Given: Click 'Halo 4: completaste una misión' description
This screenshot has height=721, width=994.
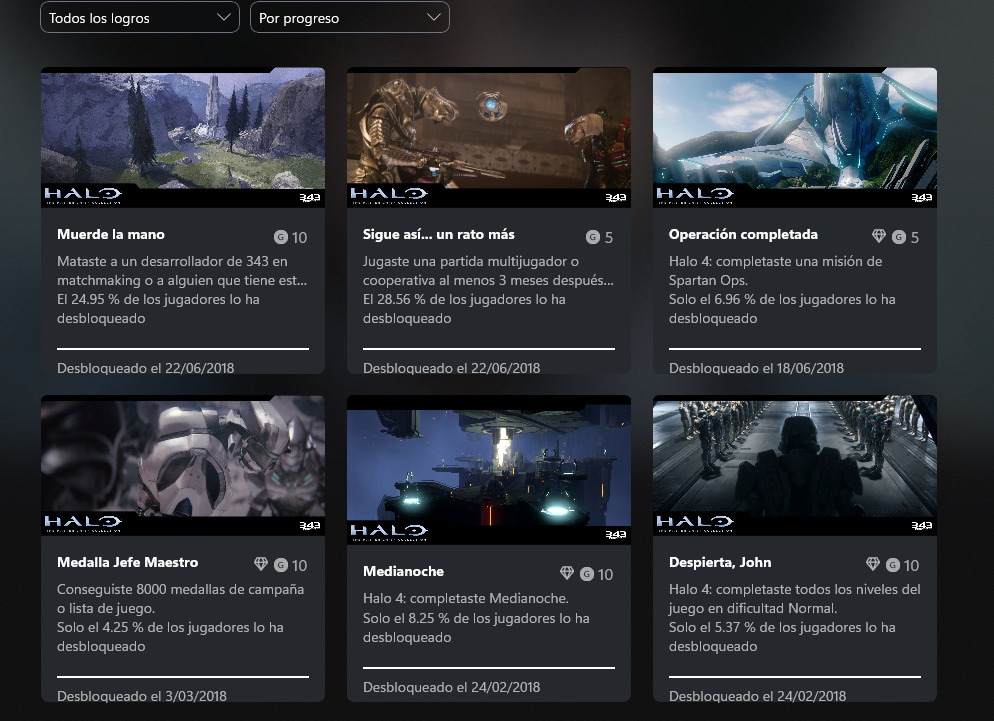Looking at the screenshot, I should click(x=775, y=271).
